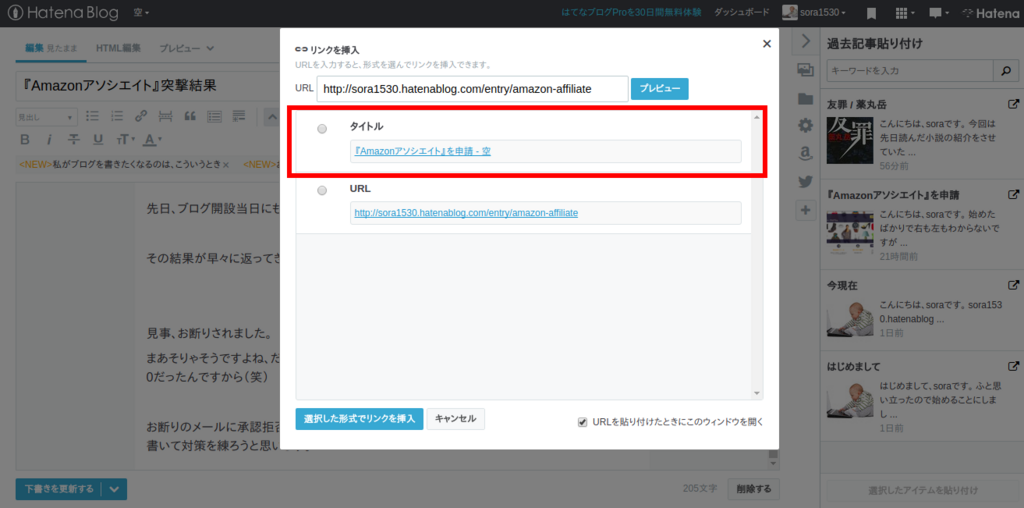Image resolution: width=1024 pixels, height=508 pixels.
Task: Close the link insert dialog with X
Action: [x=767, y=44]
